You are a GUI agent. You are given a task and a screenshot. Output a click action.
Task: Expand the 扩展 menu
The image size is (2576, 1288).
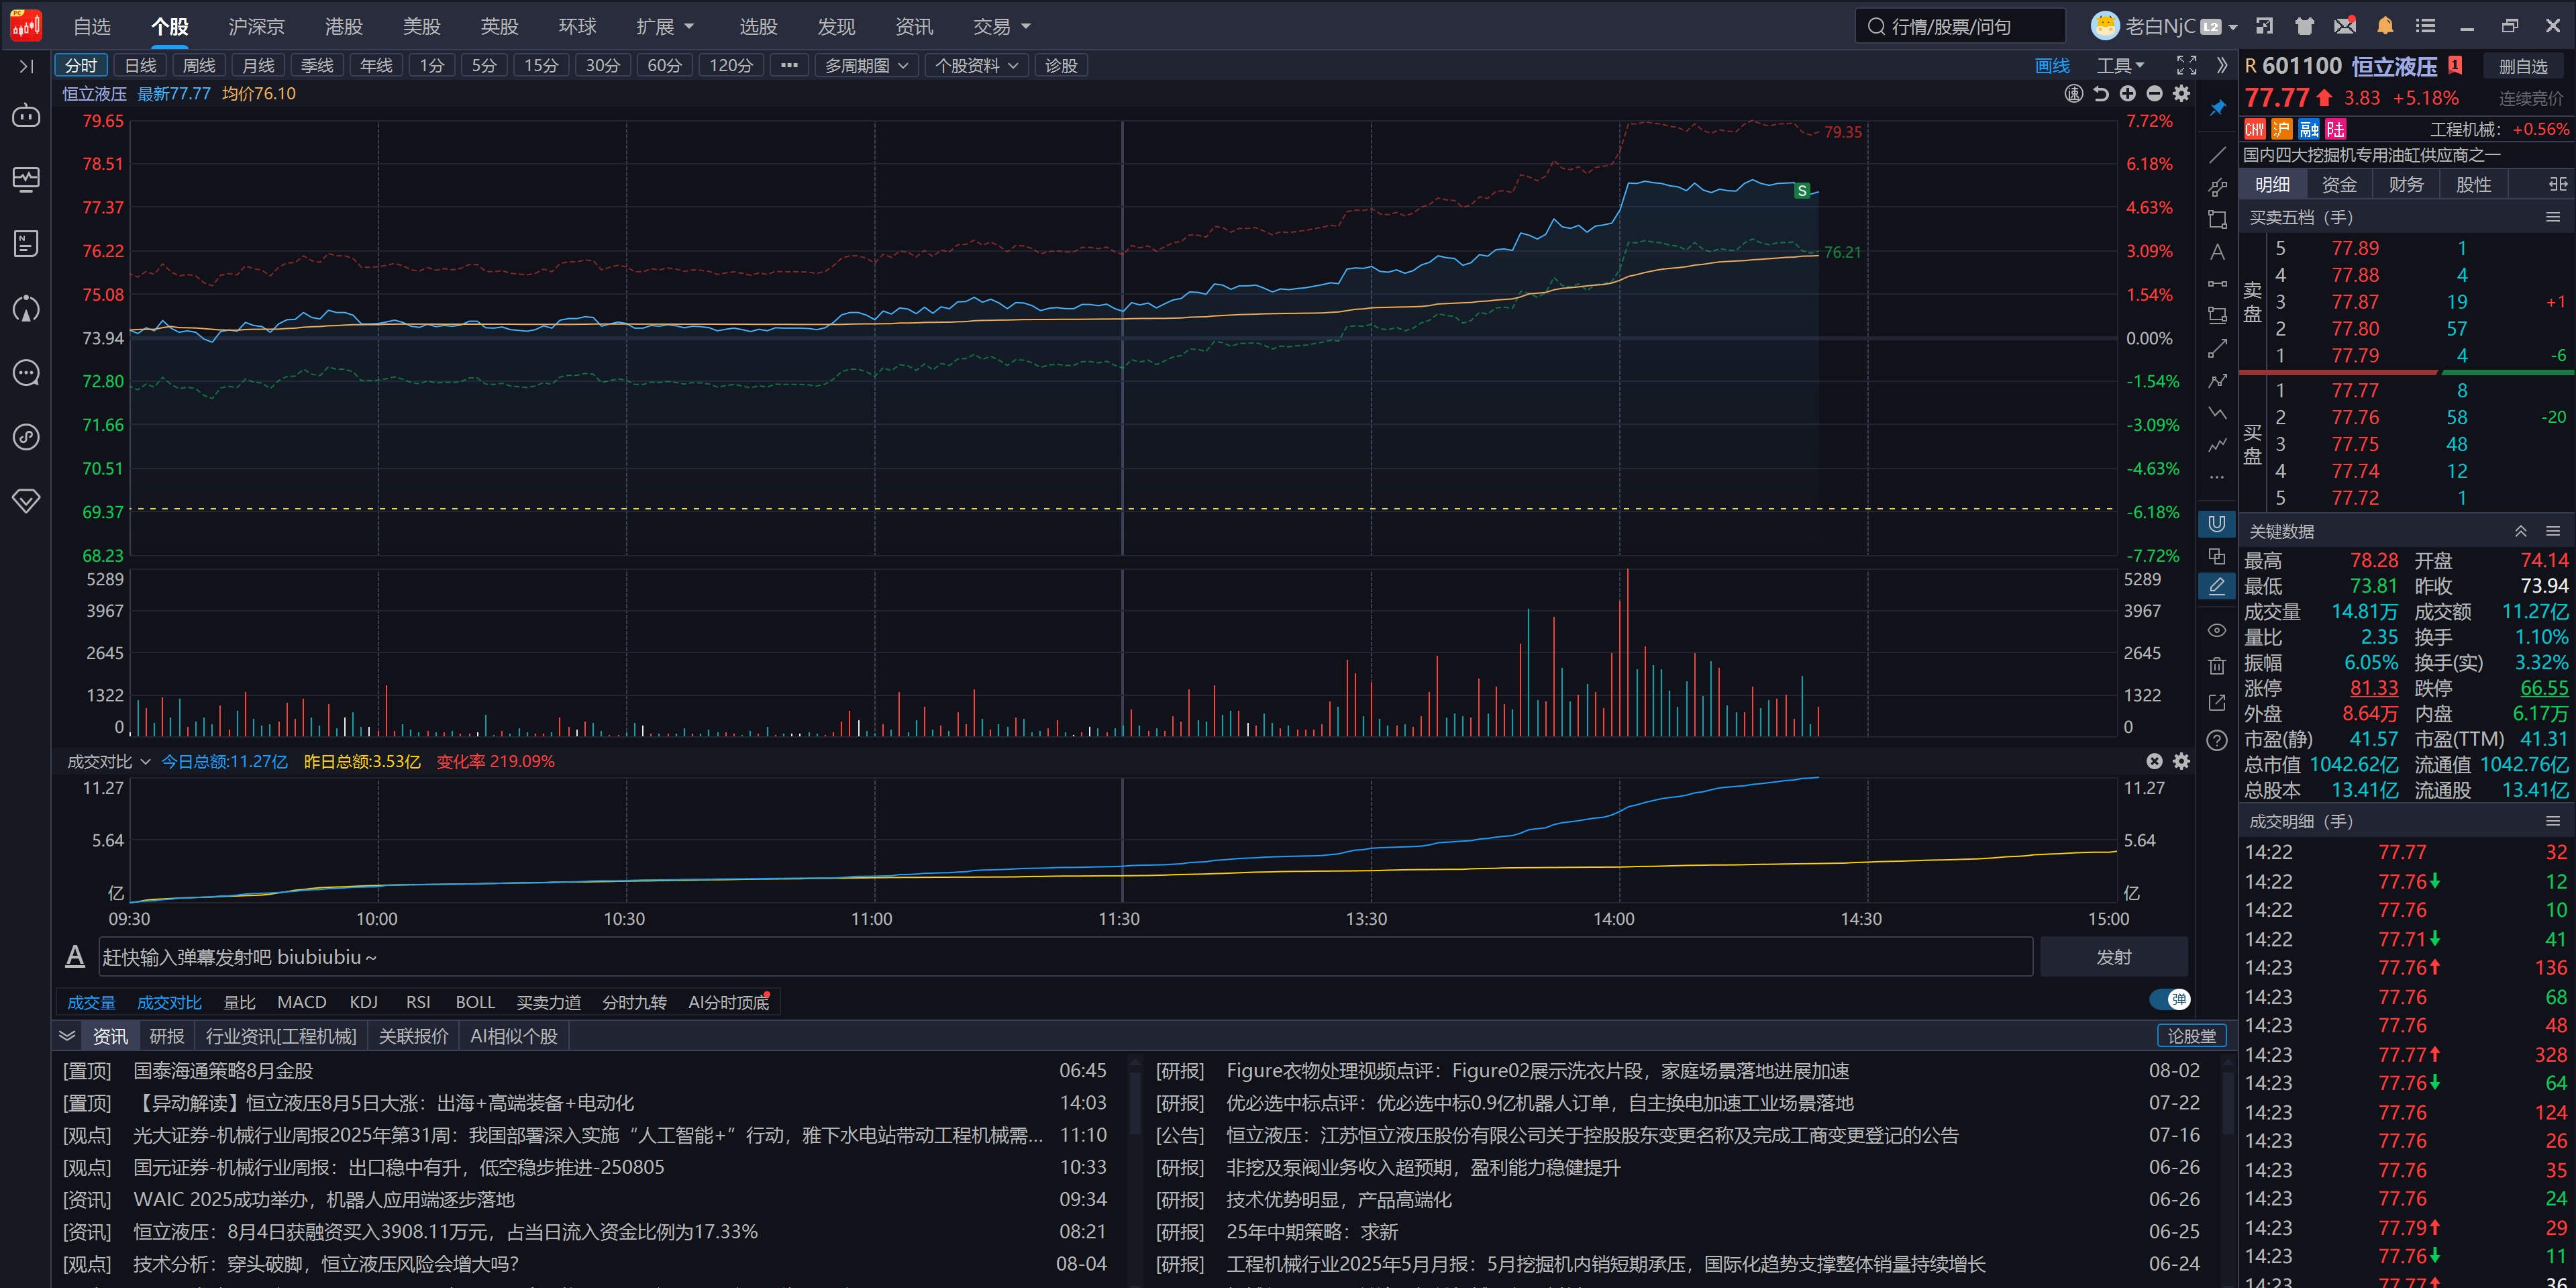click(665, 26)
